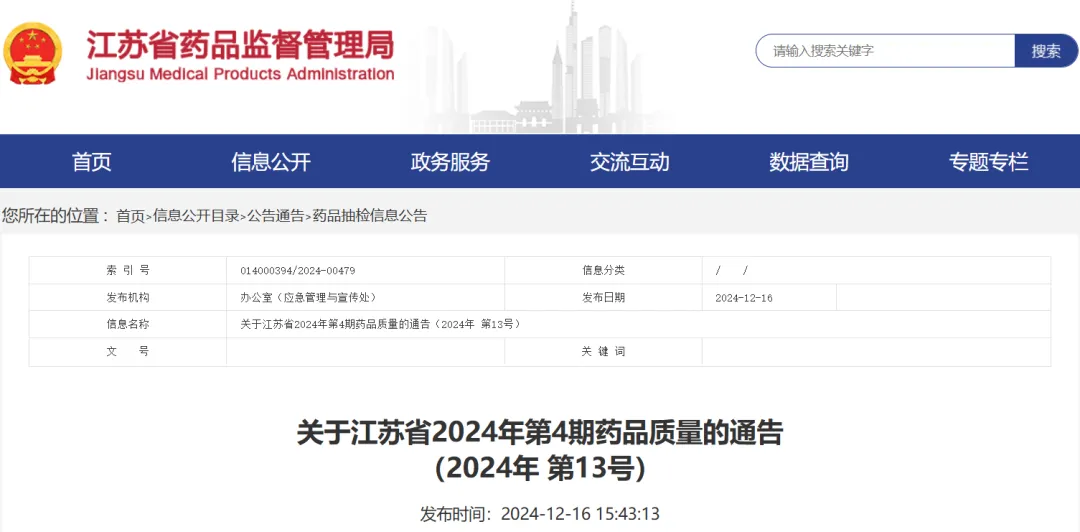Click the 索引号 label cell
This screenshot has width=1080, height=532.
[127, 271]
